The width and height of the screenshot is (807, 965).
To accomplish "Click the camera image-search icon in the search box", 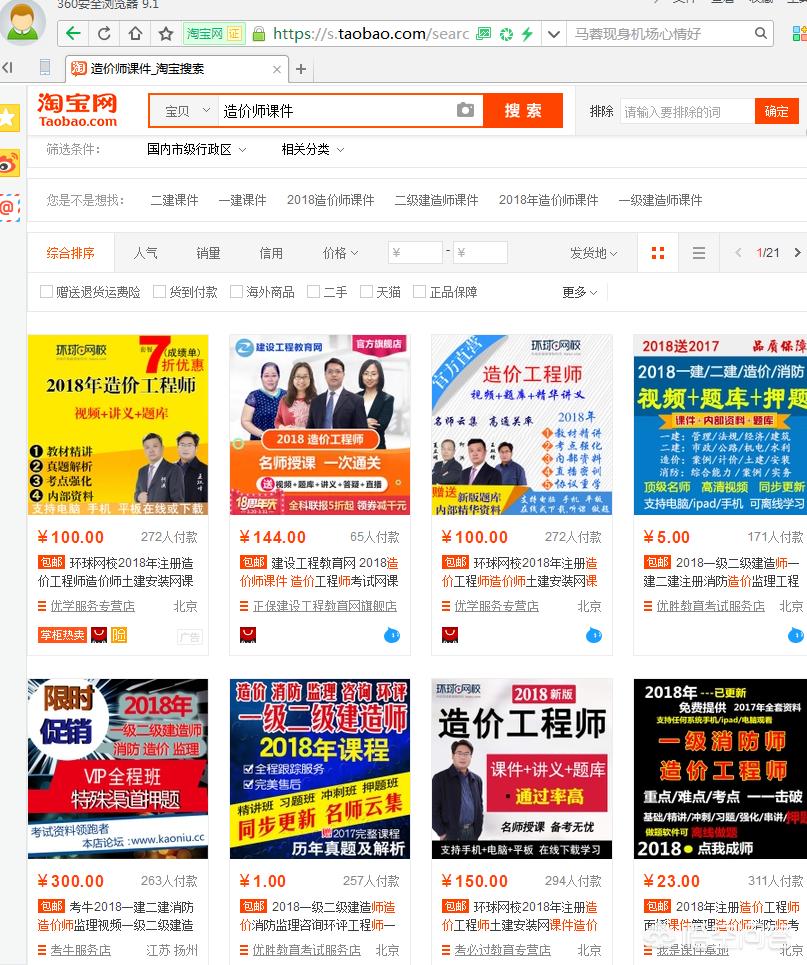I will coord(465,111).
